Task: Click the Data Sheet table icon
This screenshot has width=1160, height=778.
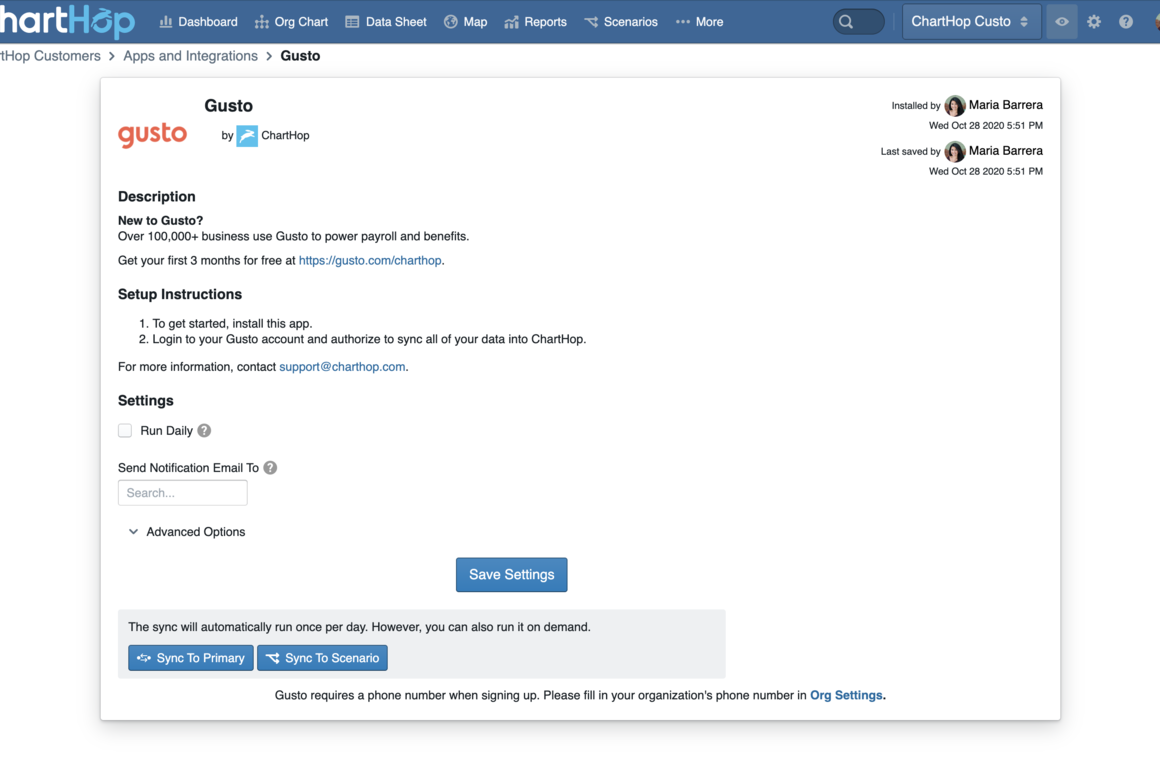Action: pyautogui.click(x=352, y=22)
